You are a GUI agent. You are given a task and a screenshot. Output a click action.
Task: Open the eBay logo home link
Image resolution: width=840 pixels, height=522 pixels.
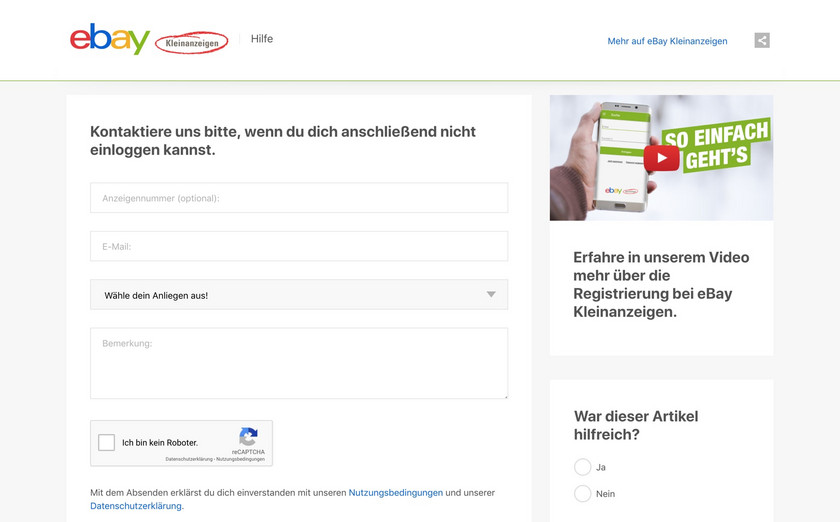tap(110, 39)
